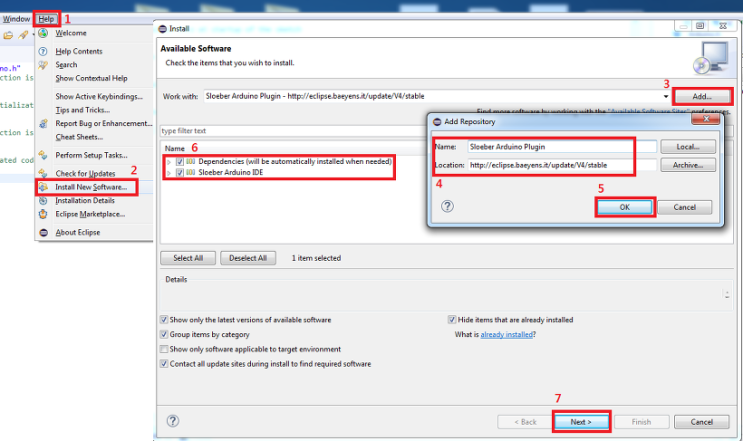Choose Perform Setup Tasks item
743x441 pixels.
click(91, 155)
